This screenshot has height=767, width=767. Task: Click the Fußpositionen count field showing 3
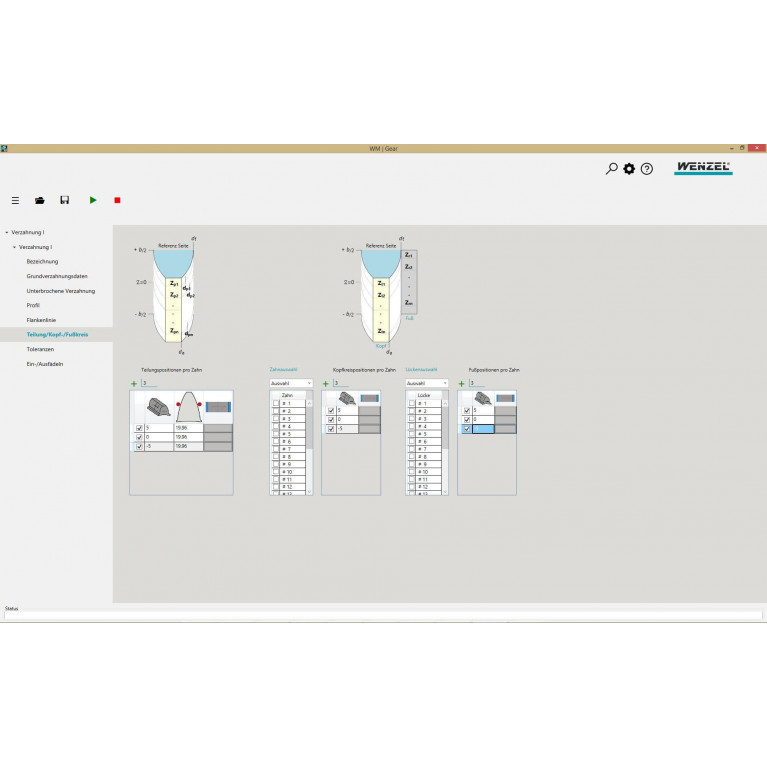477,383
